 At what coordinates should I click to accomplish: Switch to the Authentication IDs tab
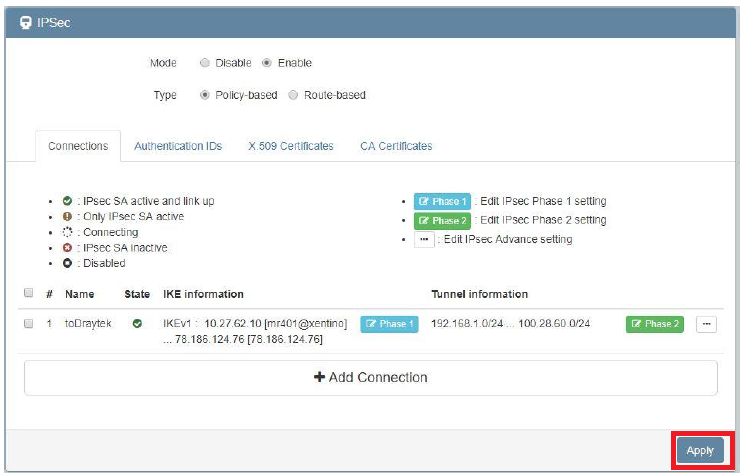coord(178,146)
